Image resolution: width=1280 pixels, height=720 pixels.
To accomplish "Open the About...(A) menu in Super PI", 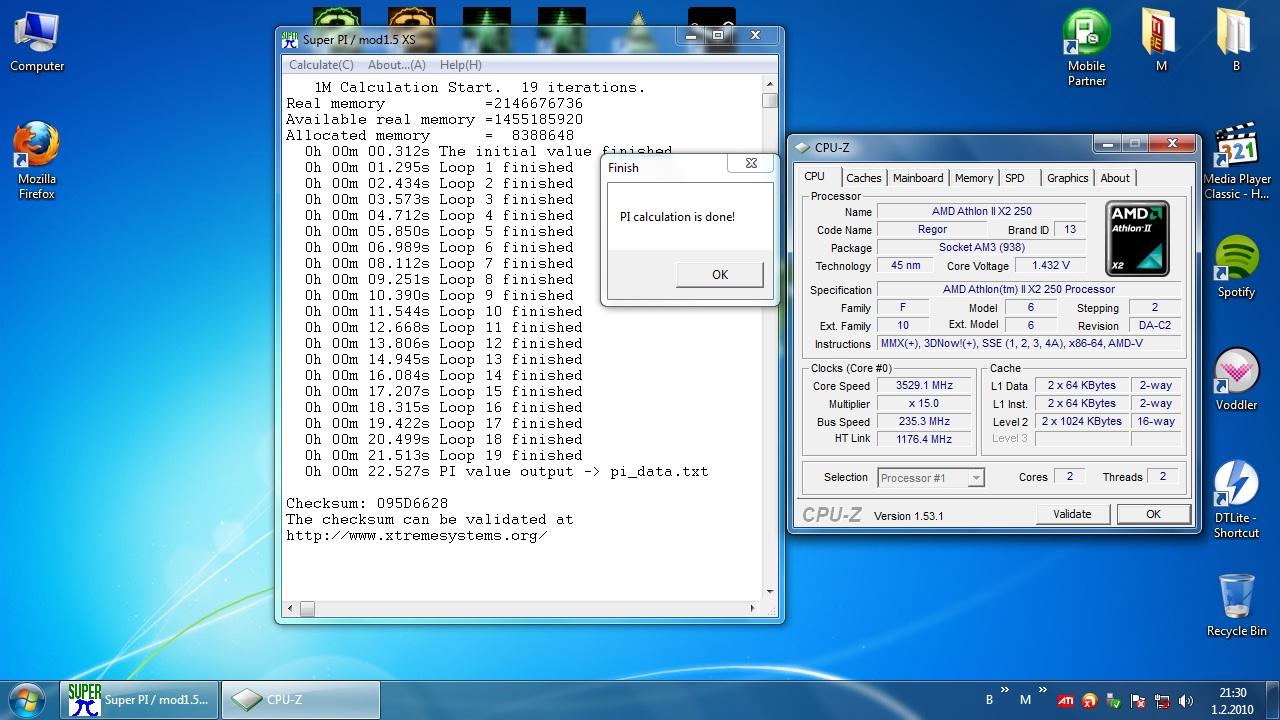I will click(x=396, y=65).
